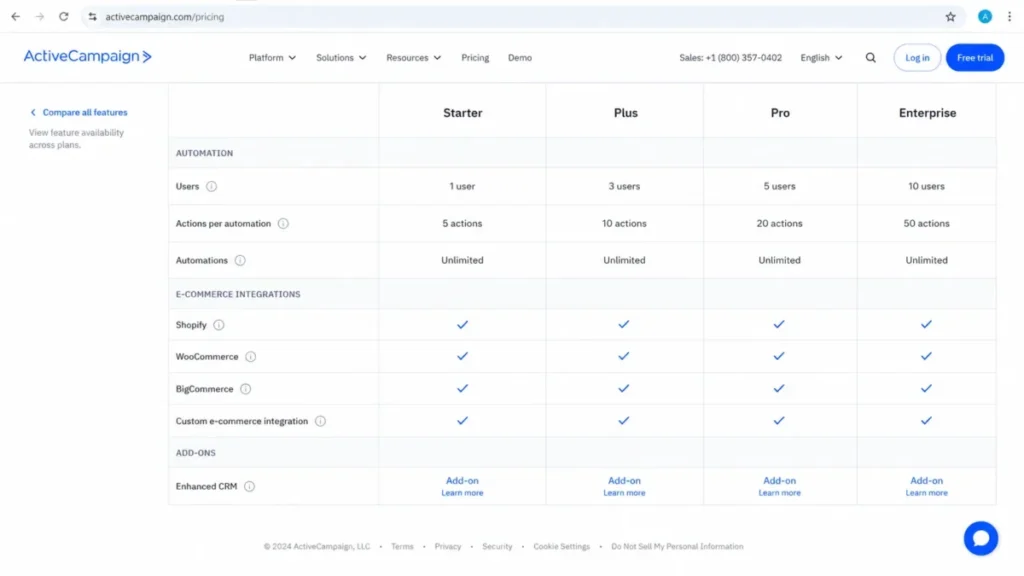Open the Security footer link
Screen dimensions: 1024x576
(x=497, y=547)
